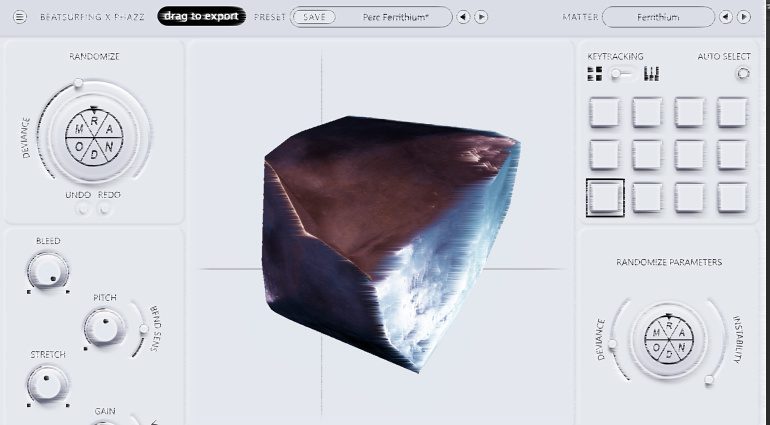Click the 3D Ferrithium rock object
The width and height of the screenshot is (770, 425).
click(x=390, y=243)
